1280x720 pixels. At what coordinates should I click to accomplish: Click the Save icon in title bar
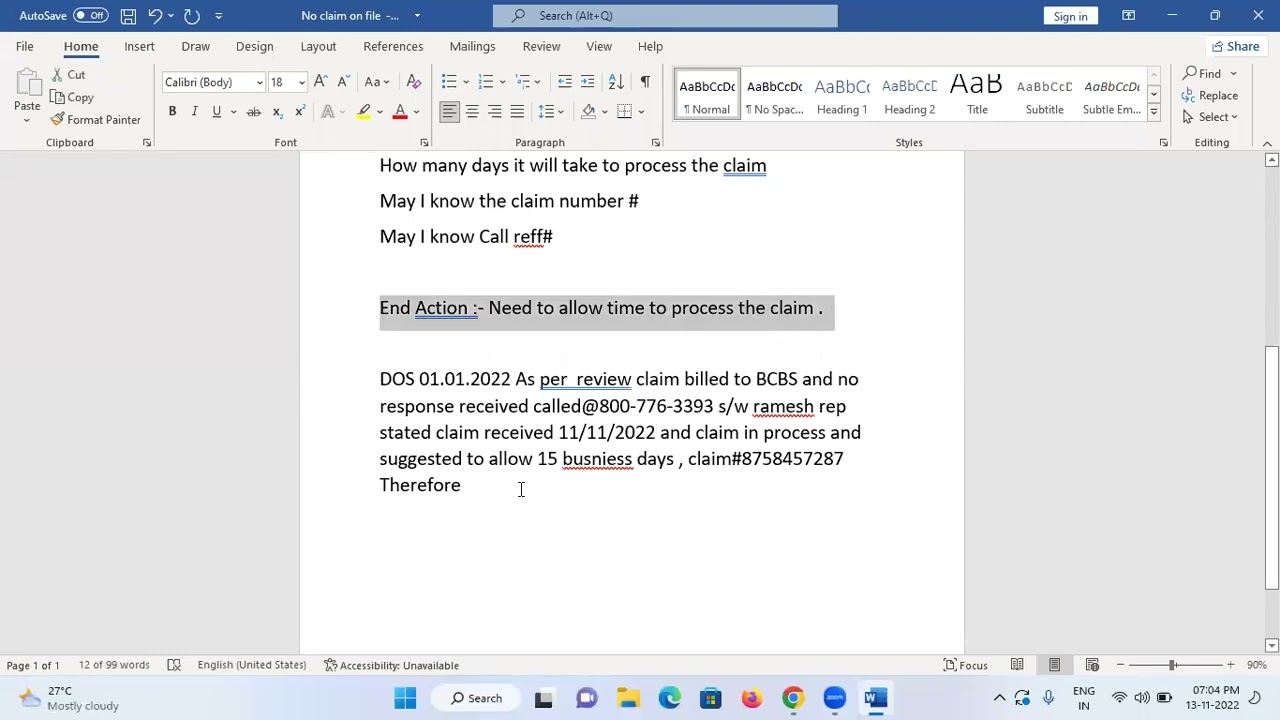[128, 15]
